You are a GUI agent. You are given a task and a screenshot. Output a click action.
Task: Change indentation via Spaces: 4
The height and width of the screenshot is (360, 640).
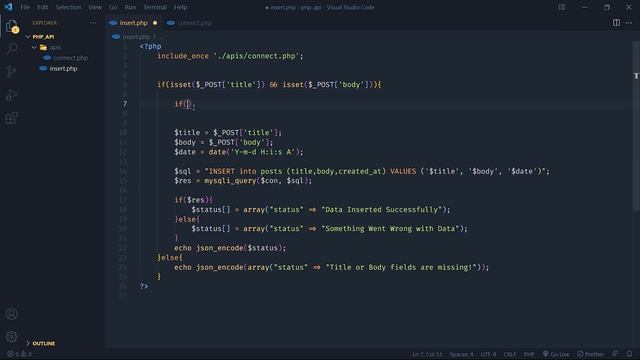(461, 354)
